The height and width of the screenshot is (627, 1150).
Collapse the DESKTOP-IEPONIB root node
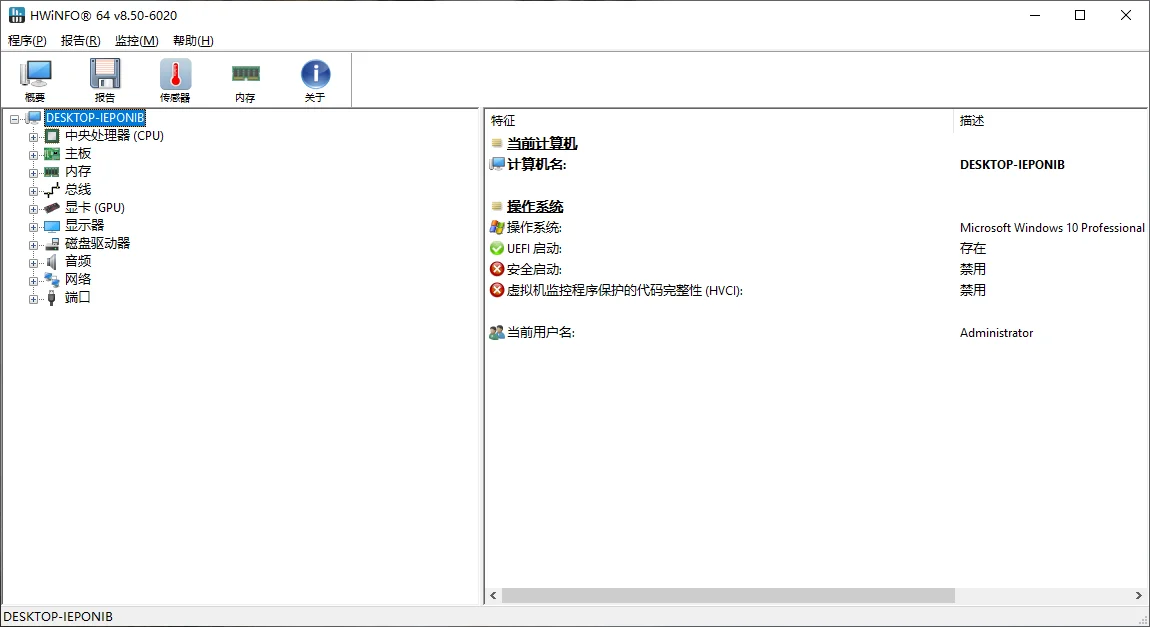(15, 118)
